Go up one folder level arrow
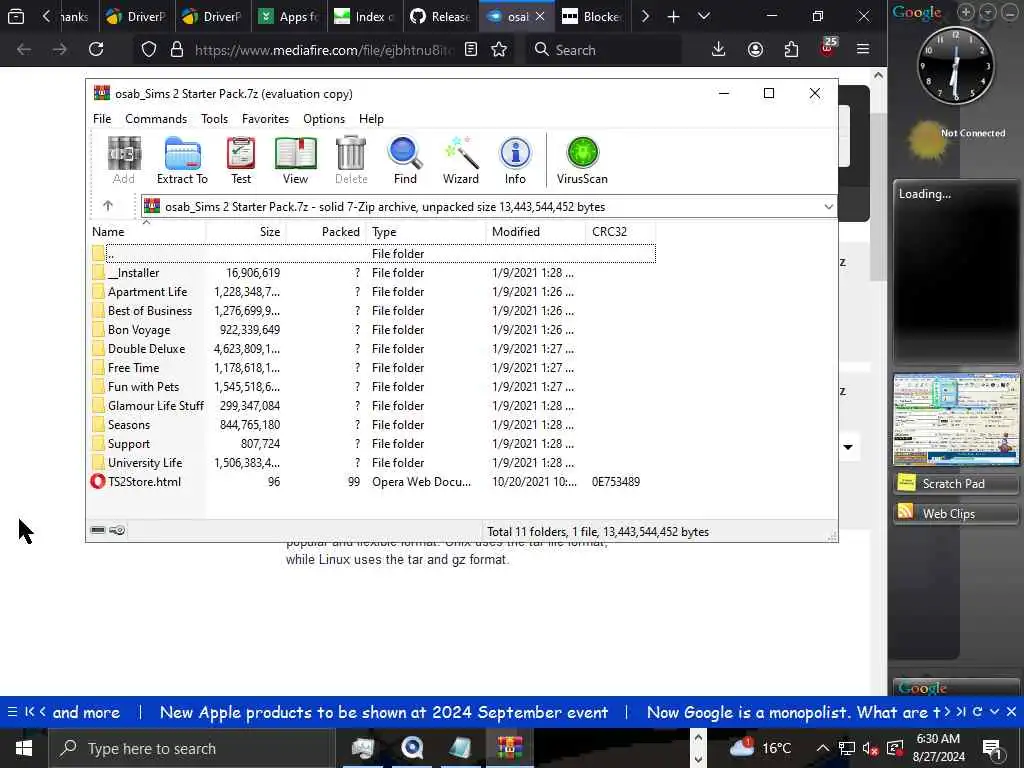 pyautogui.click(x=108, y=206)
